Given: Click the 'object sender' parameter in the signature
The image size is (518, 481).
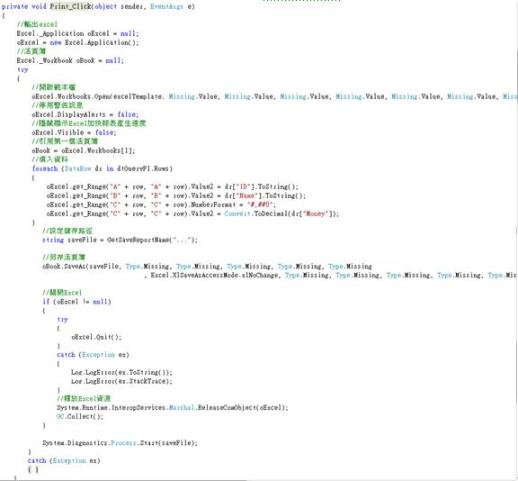Looking at the screenshot, I should [x=119, y=6].
